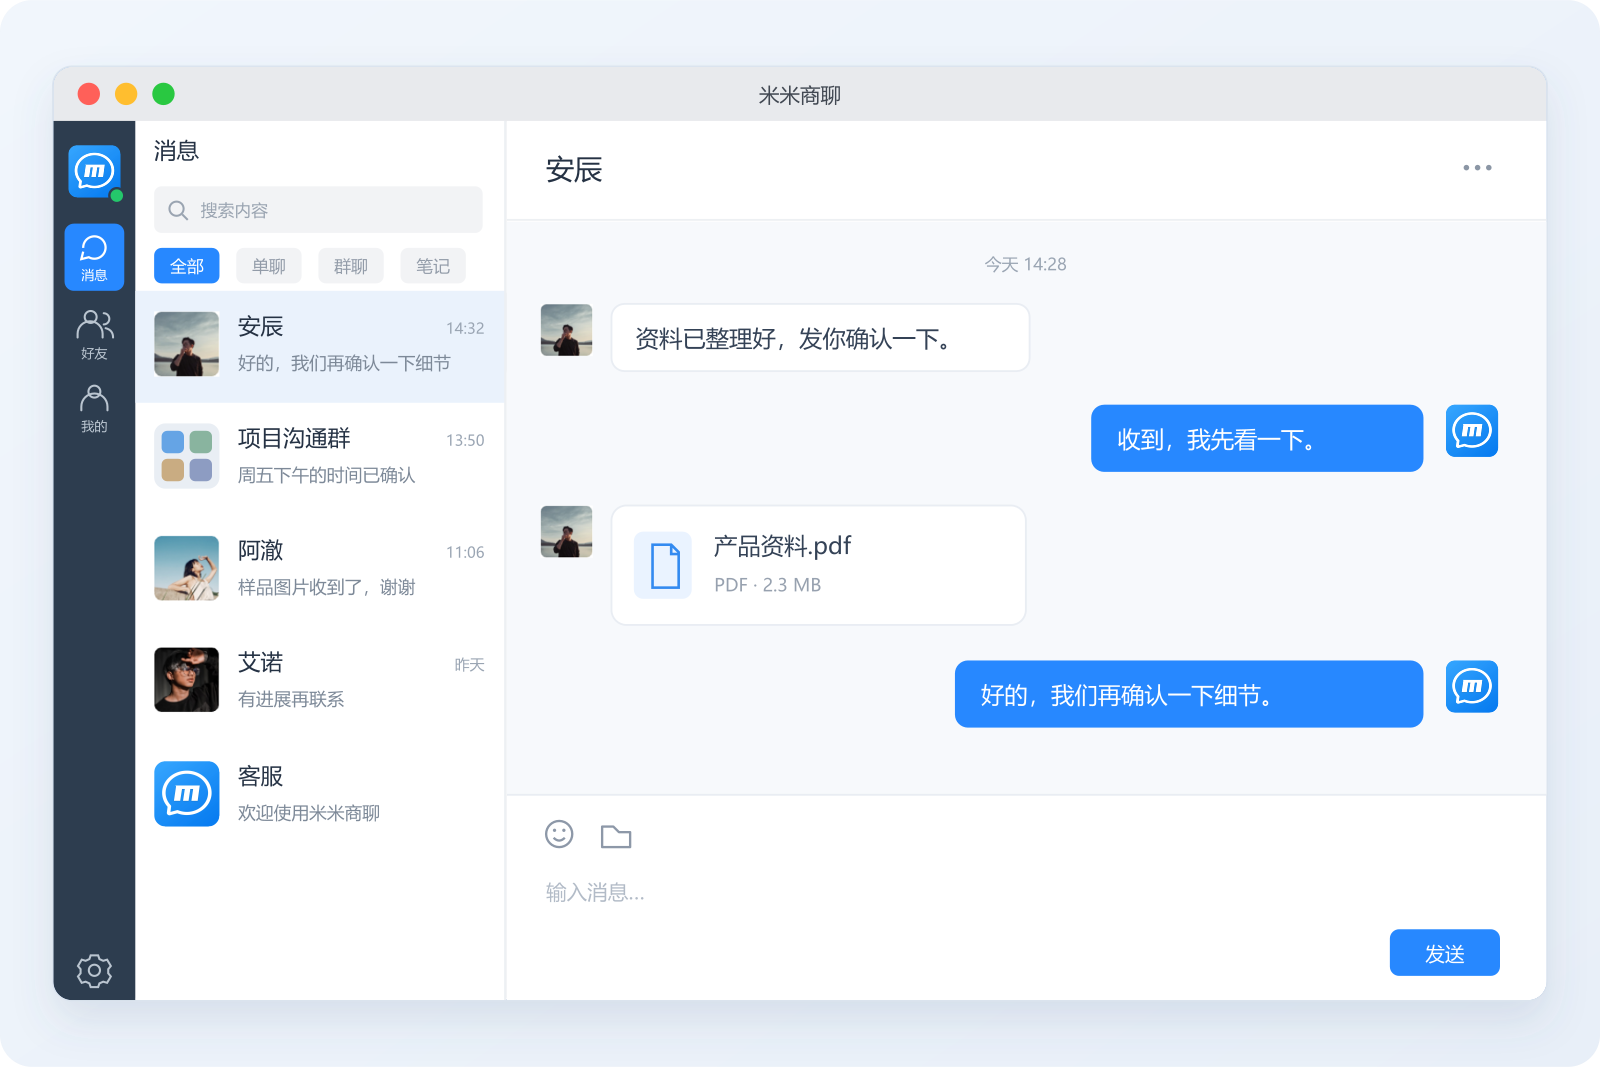Open the more options ellipsis menu
Screen dimensions: 1600x1067
point(1477,168)
